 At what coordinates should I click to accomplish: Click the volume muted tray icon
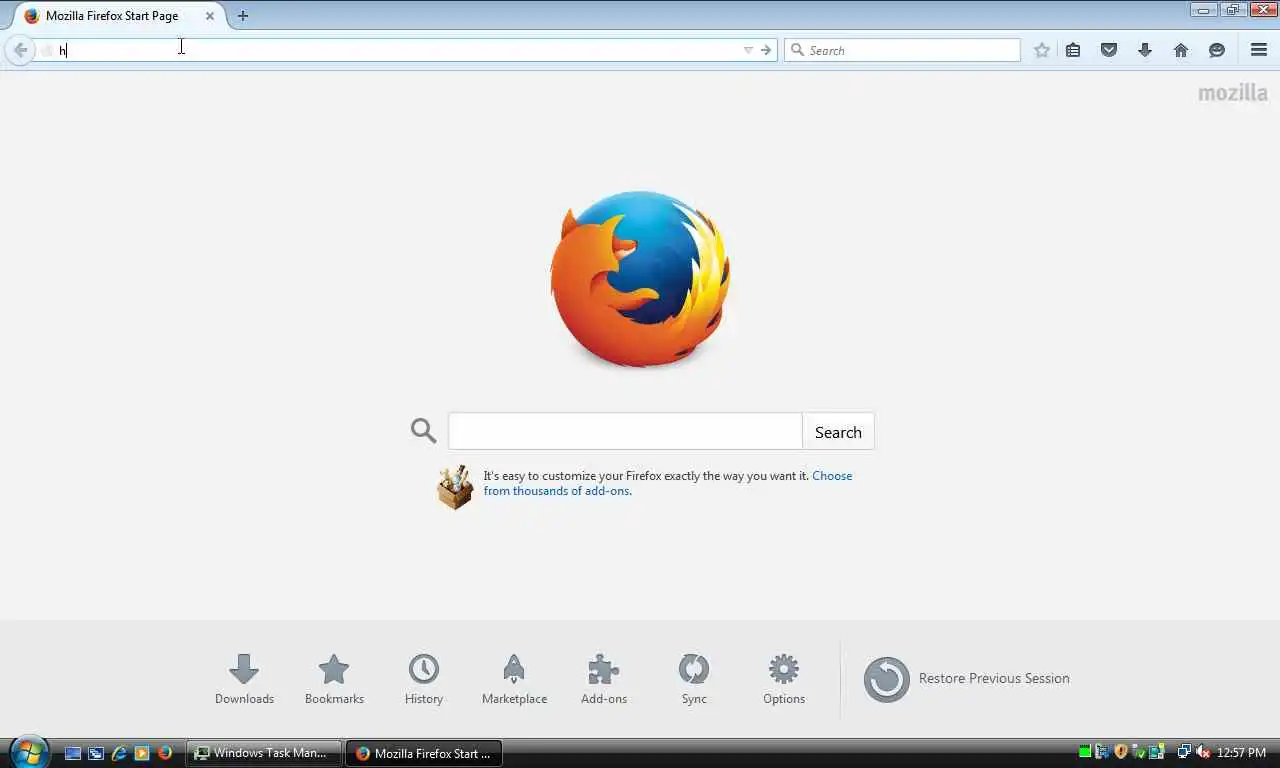coord(1204,752)
